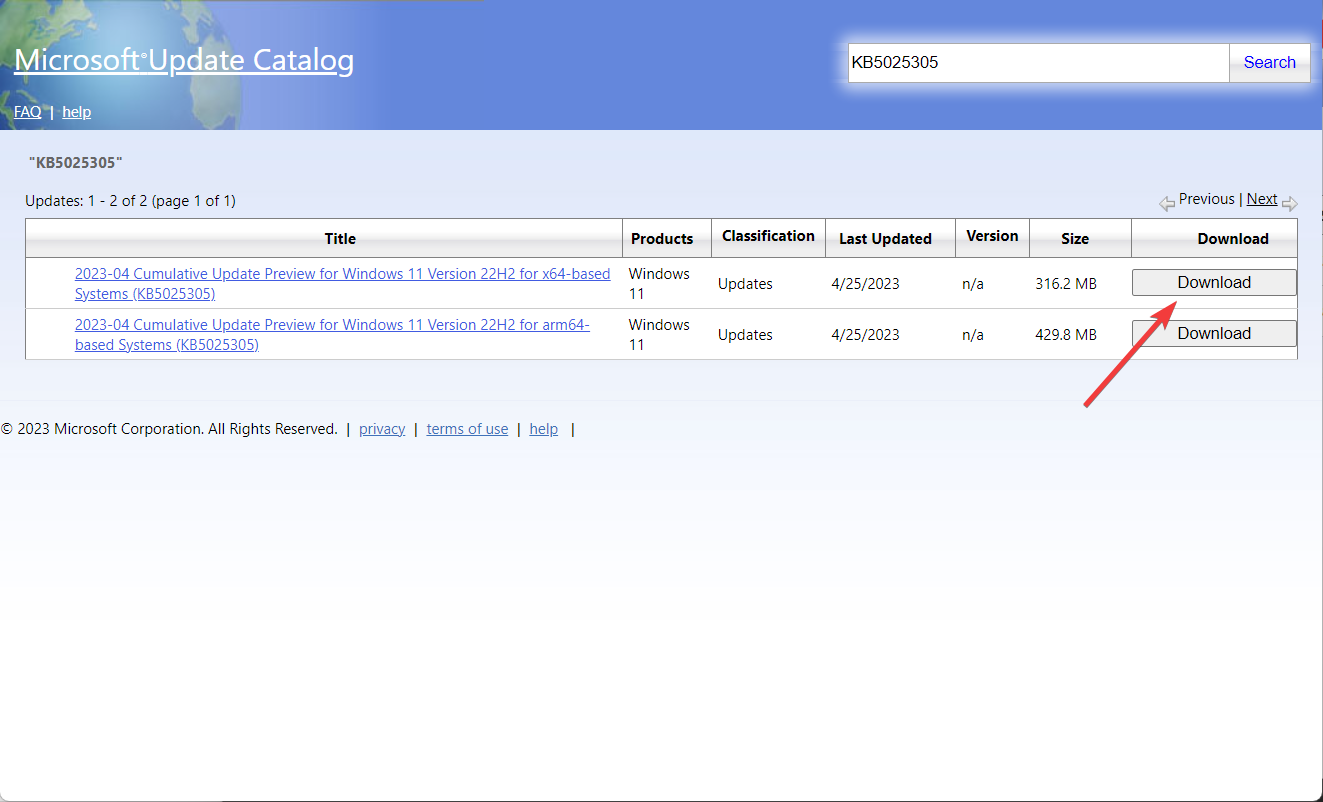Click the Next page arrow icon
Screen dimensions: 1323x802
click(1289, 204)
